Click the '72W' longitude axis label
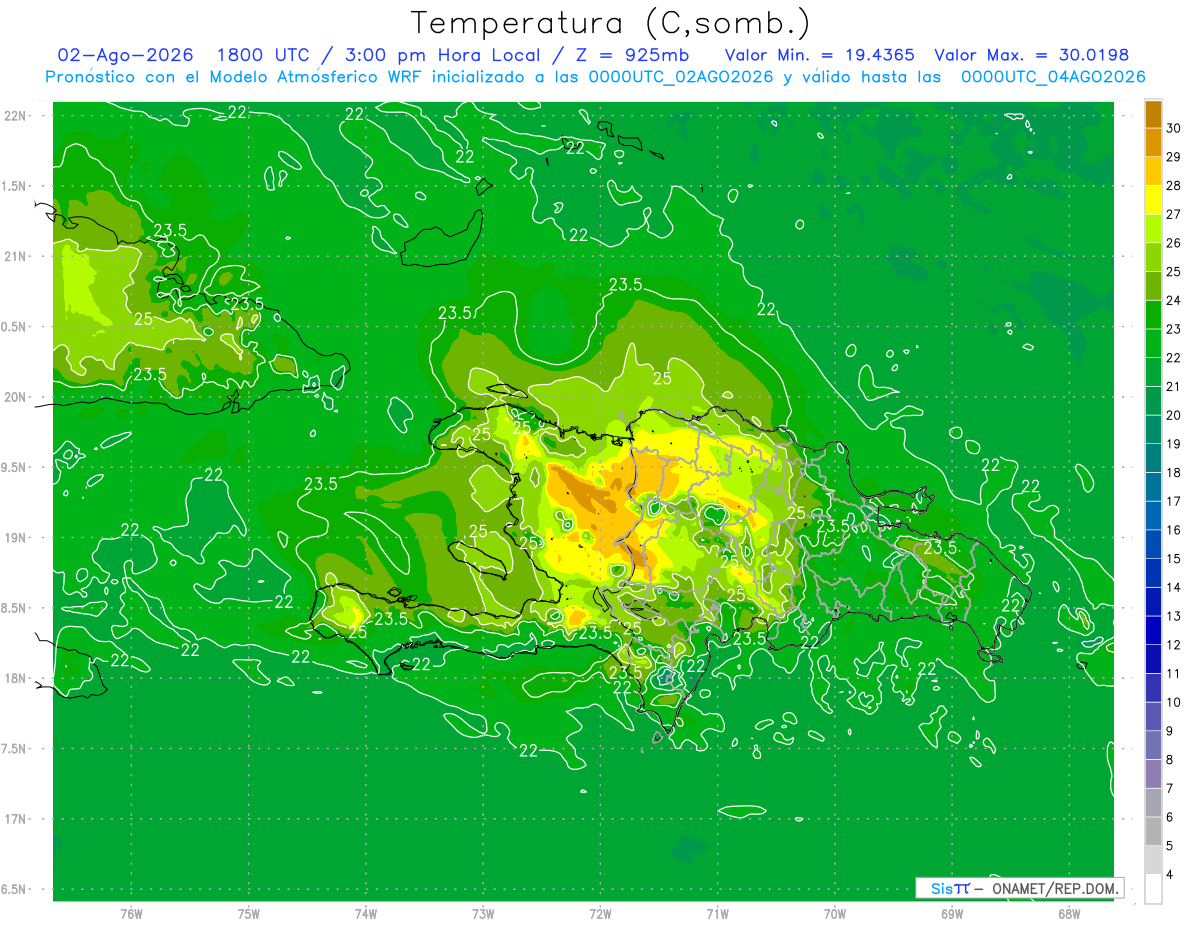 (600, 914)
